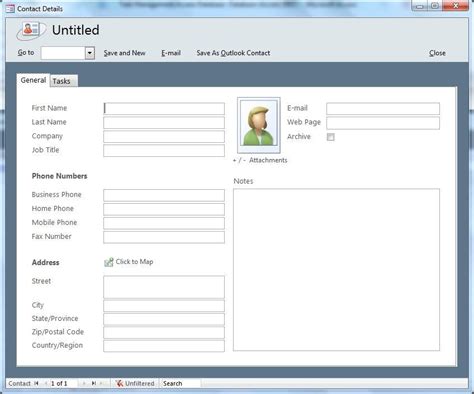Open the Go to dropdown arrow

89,53
